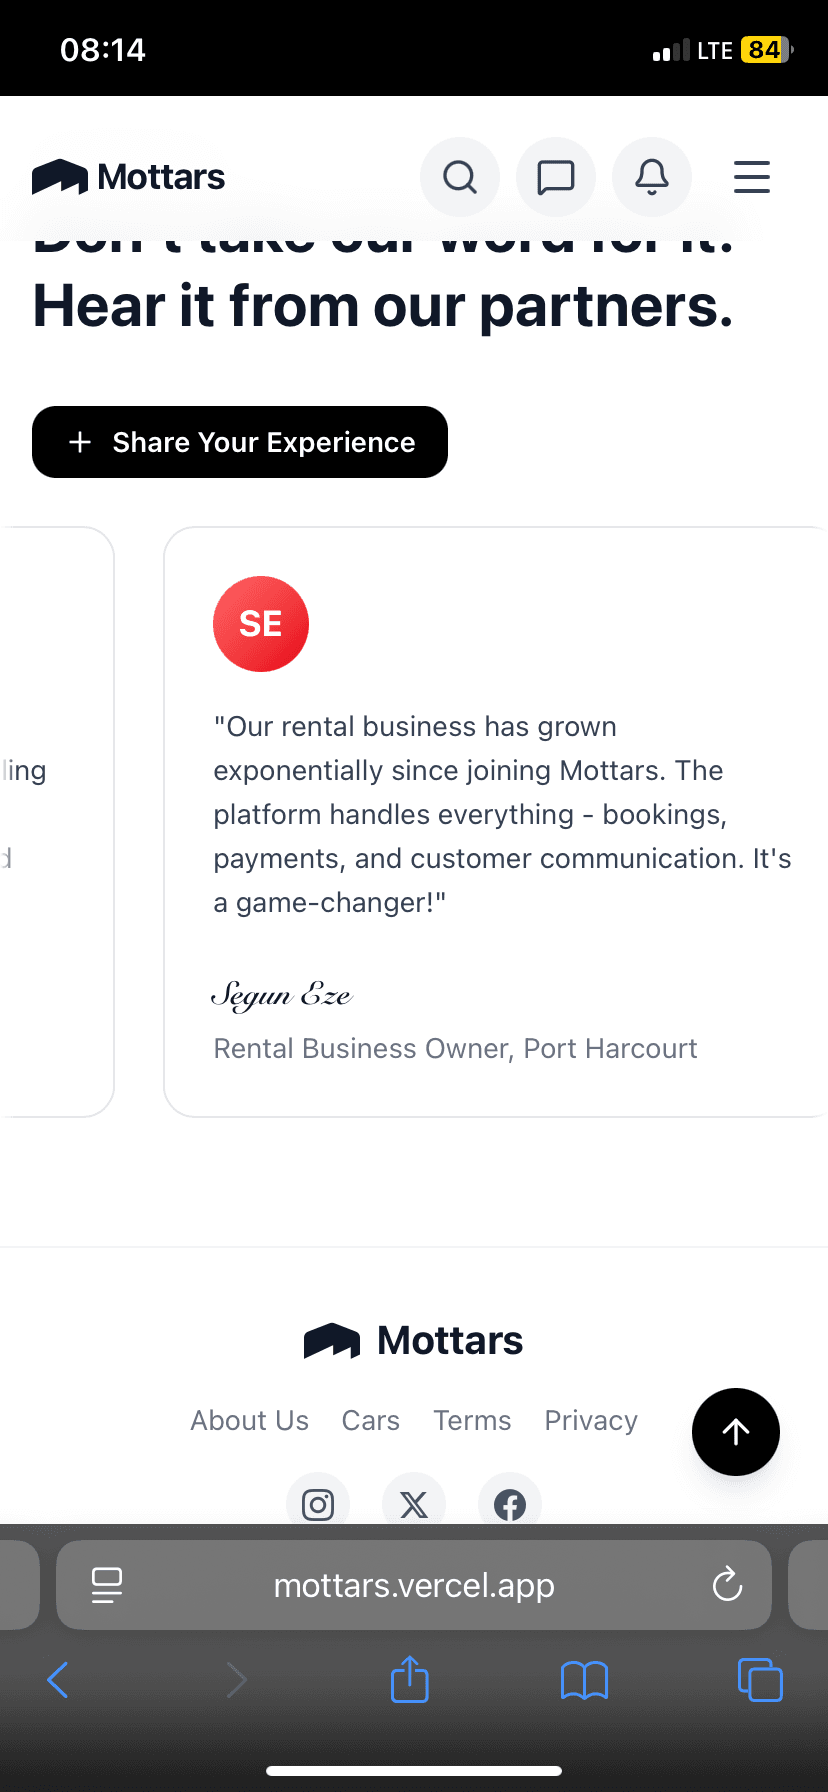Go to Cars footer link
The height and width of the screenshot is (1792, 828).
[371, 1420]
